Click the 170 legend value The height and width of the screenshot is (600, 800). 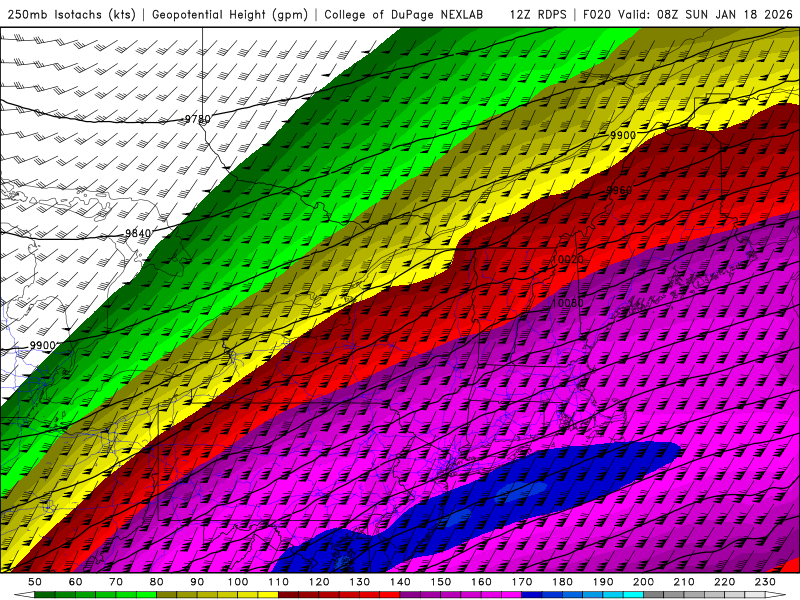click(522, 582)
